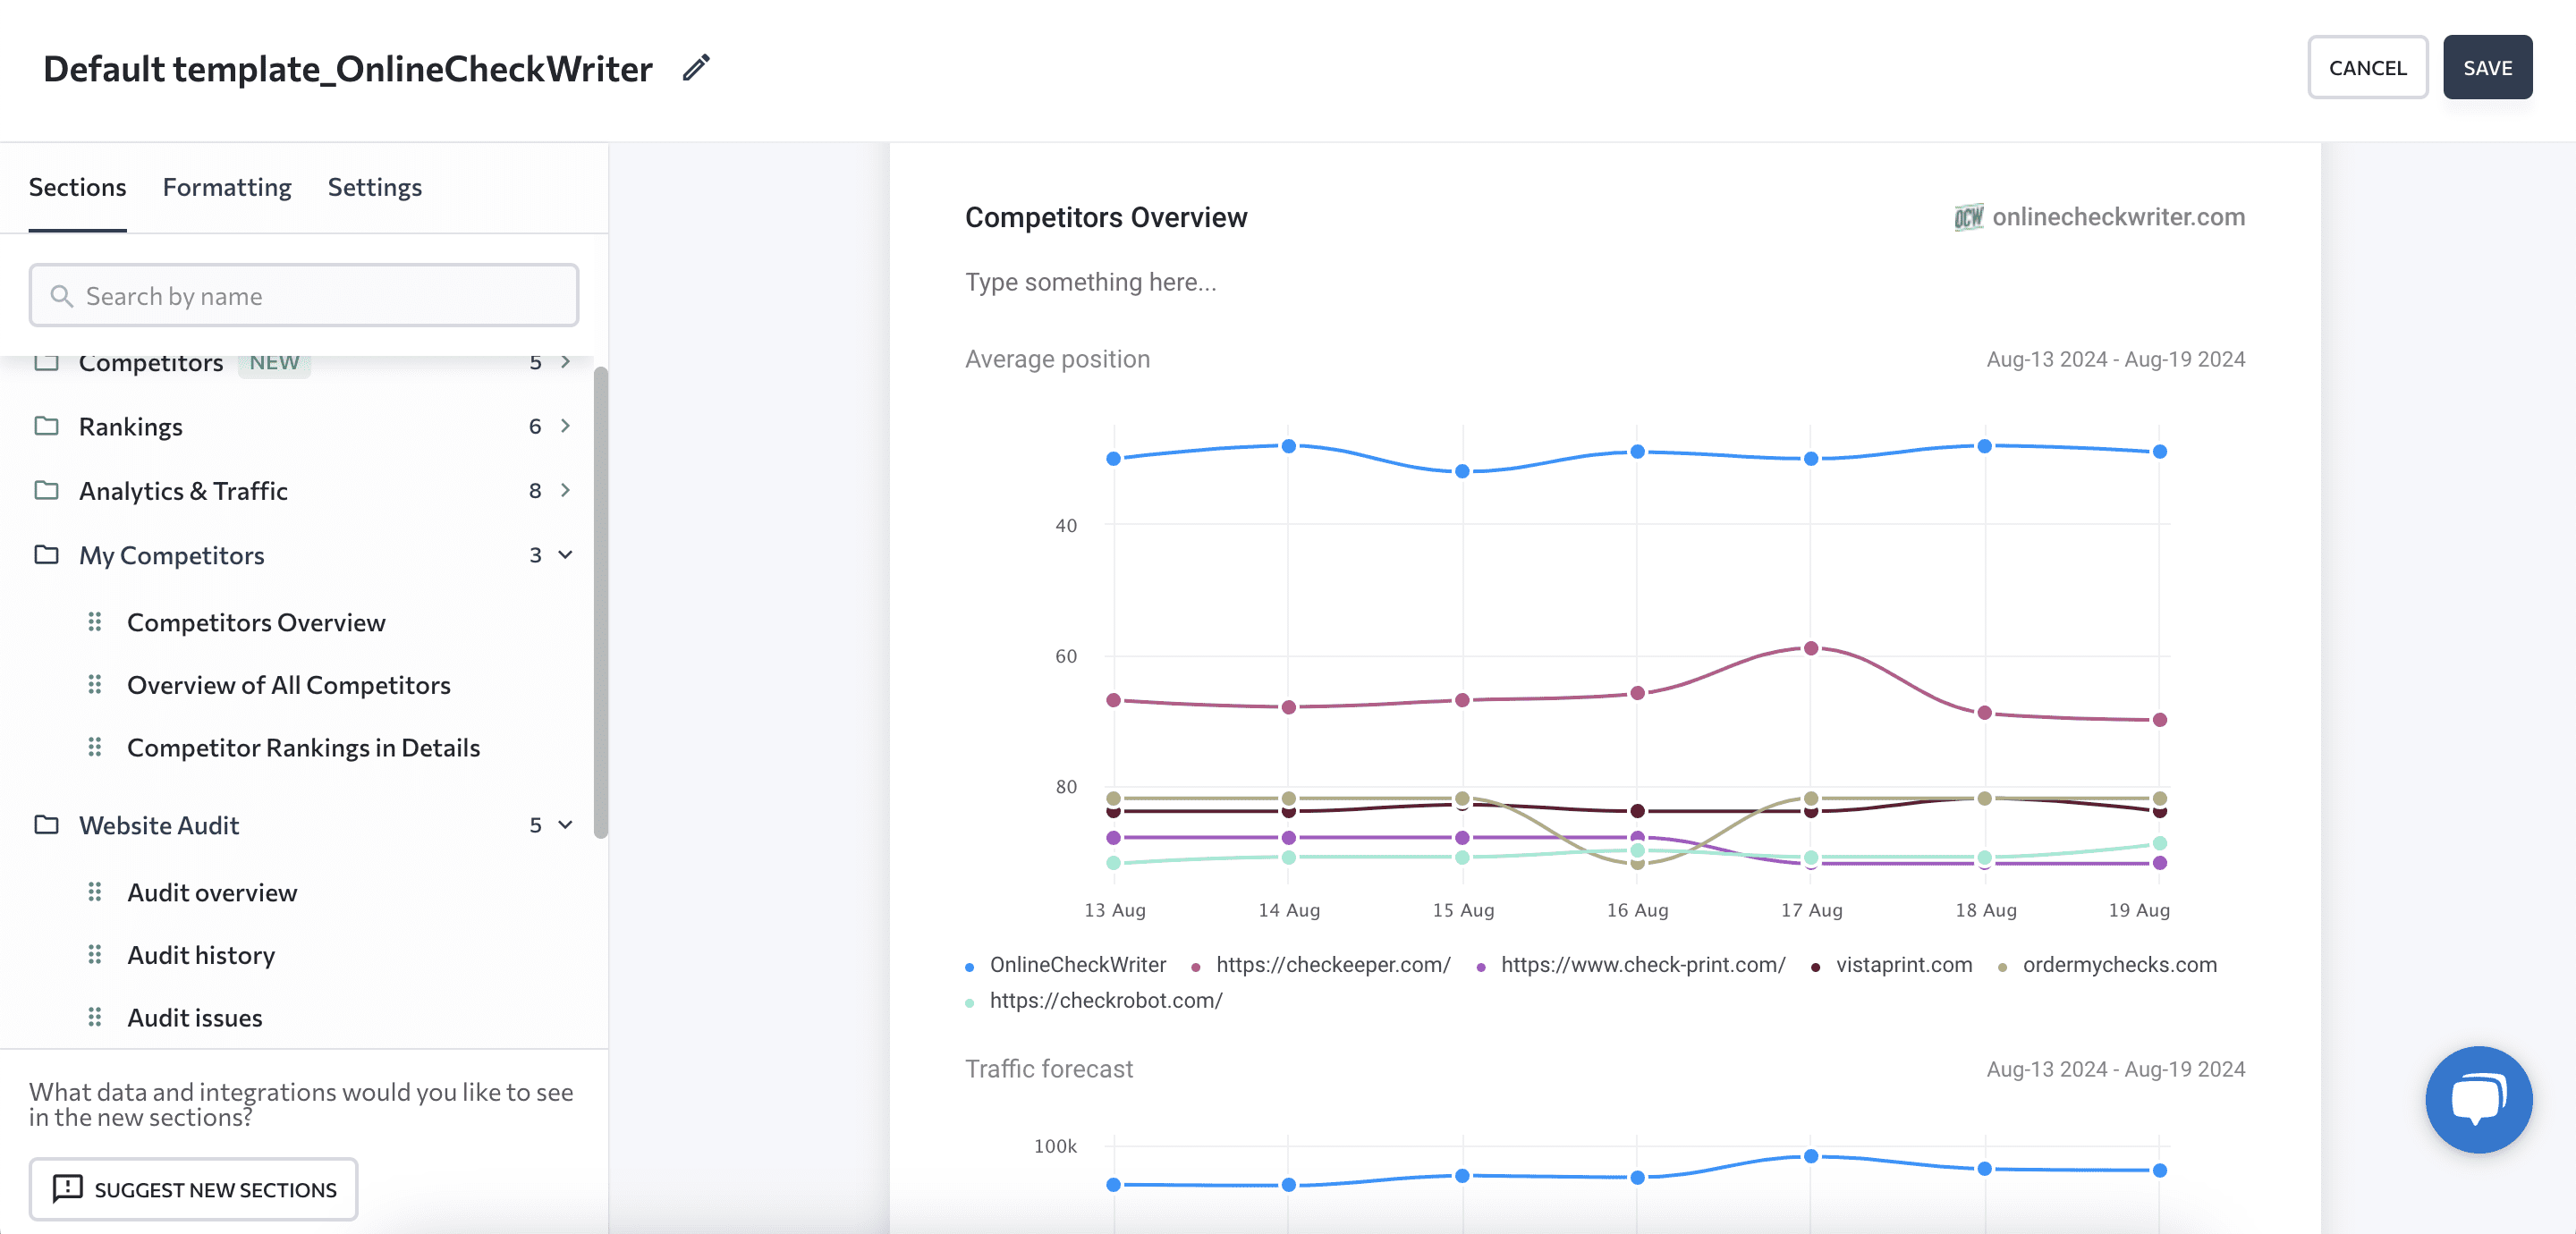Click the Average position chart title
The height and width of the screenshot is (1234, 2576).
(x=1057, y=359)
